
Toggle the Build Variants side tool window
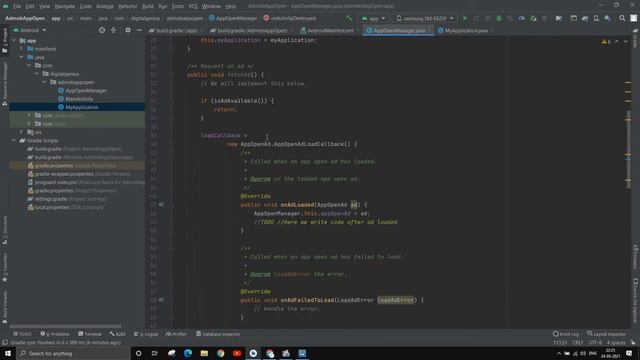[4, 307]
